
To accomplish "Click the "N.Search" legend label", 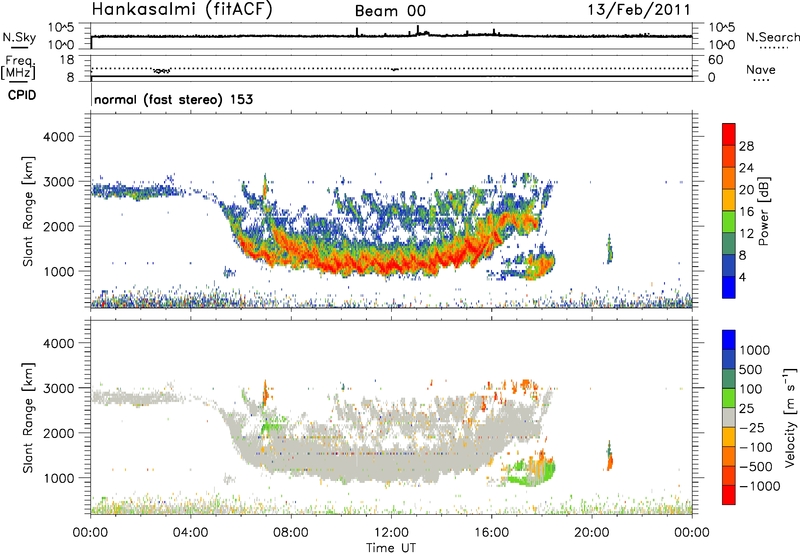I will (x=773, y=37).
